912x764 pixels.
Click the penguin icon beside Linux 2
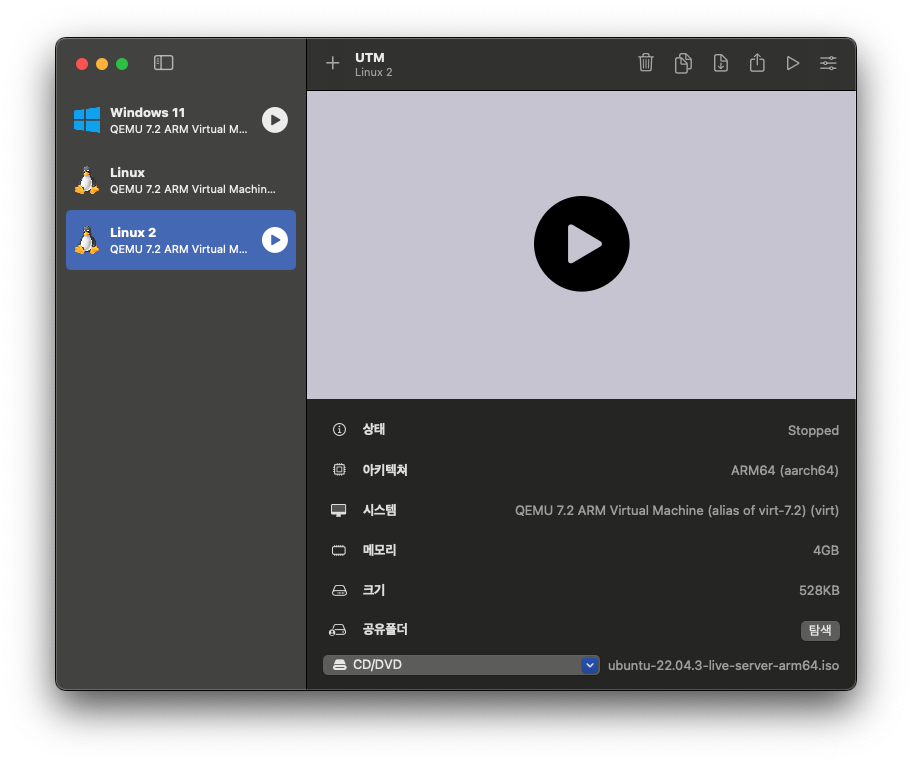[x=87, y=240]
